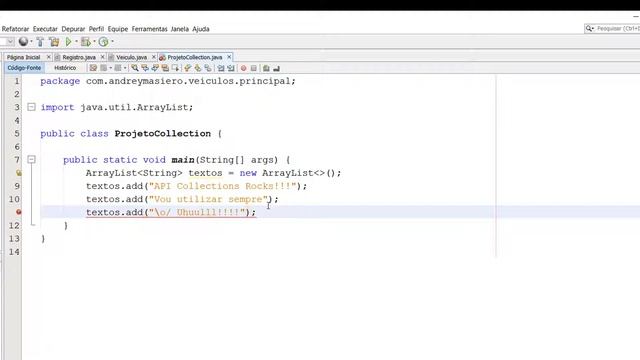Image resolution: width=640 pixels, height=360 pixels.
Task: Start macro recording with red circle icon
Action: click(243, 68)
